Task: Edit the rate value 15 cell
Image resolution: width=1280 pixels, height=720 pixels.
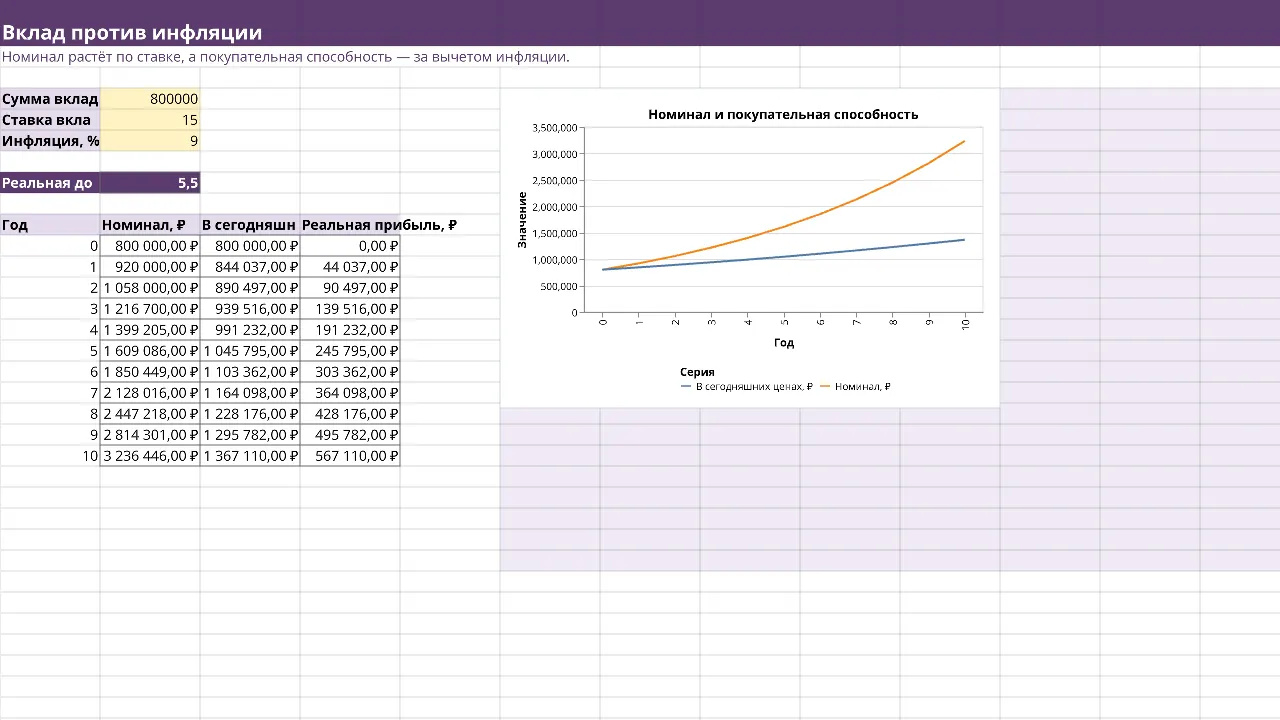Action: (150, 120)
